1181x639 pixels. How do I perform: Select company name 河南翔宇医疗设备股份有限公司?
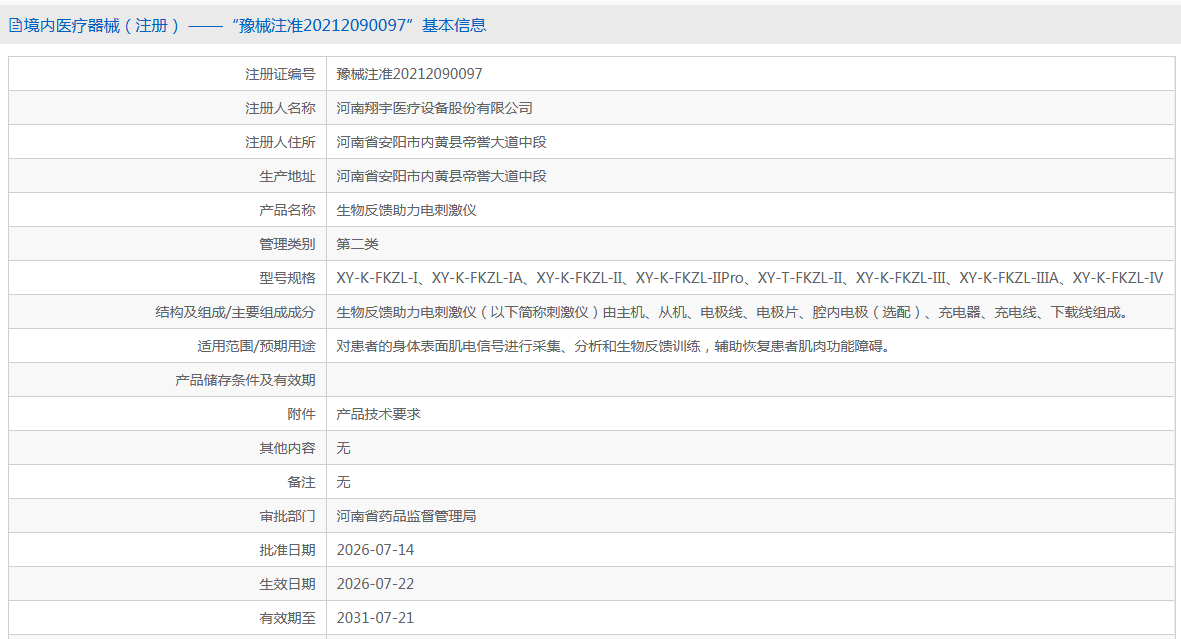point(435,108)
